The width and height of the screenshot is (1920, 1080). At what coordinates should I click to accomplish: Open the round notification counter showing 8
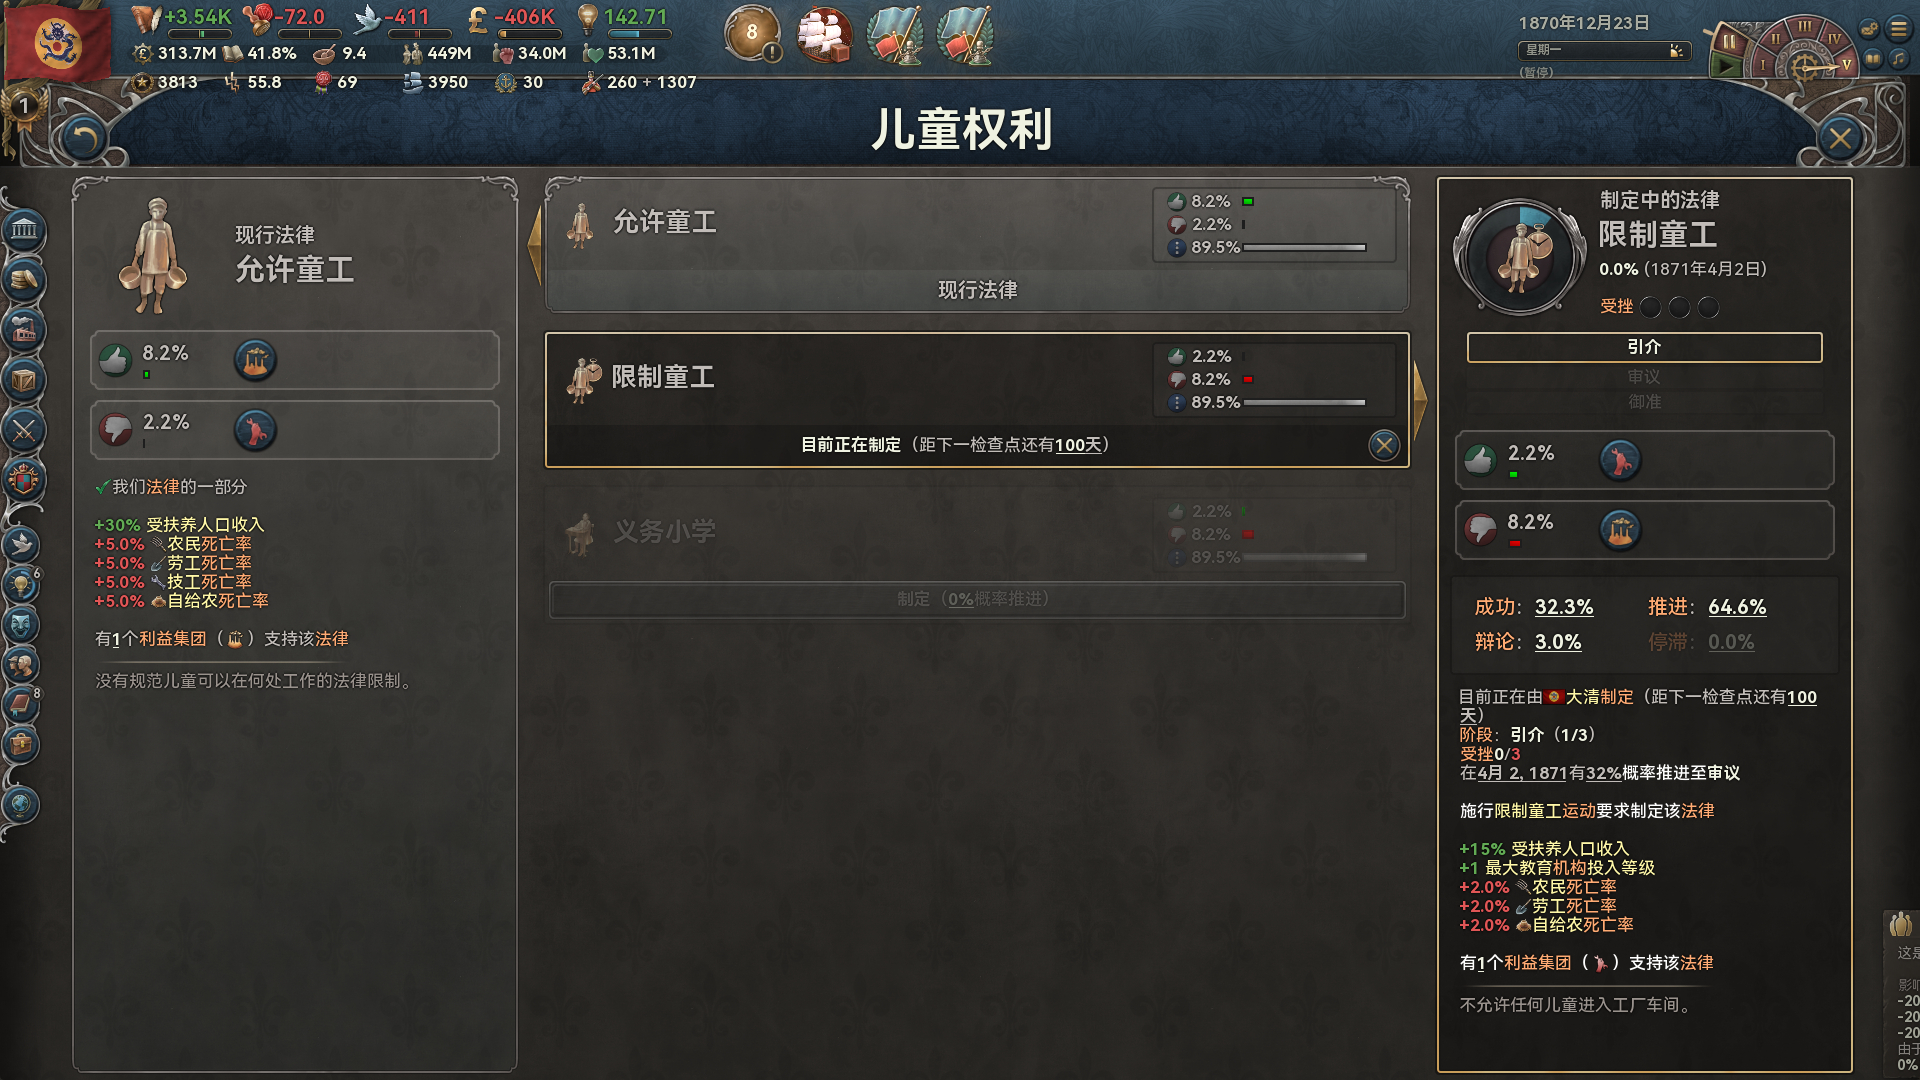(752, 33)
